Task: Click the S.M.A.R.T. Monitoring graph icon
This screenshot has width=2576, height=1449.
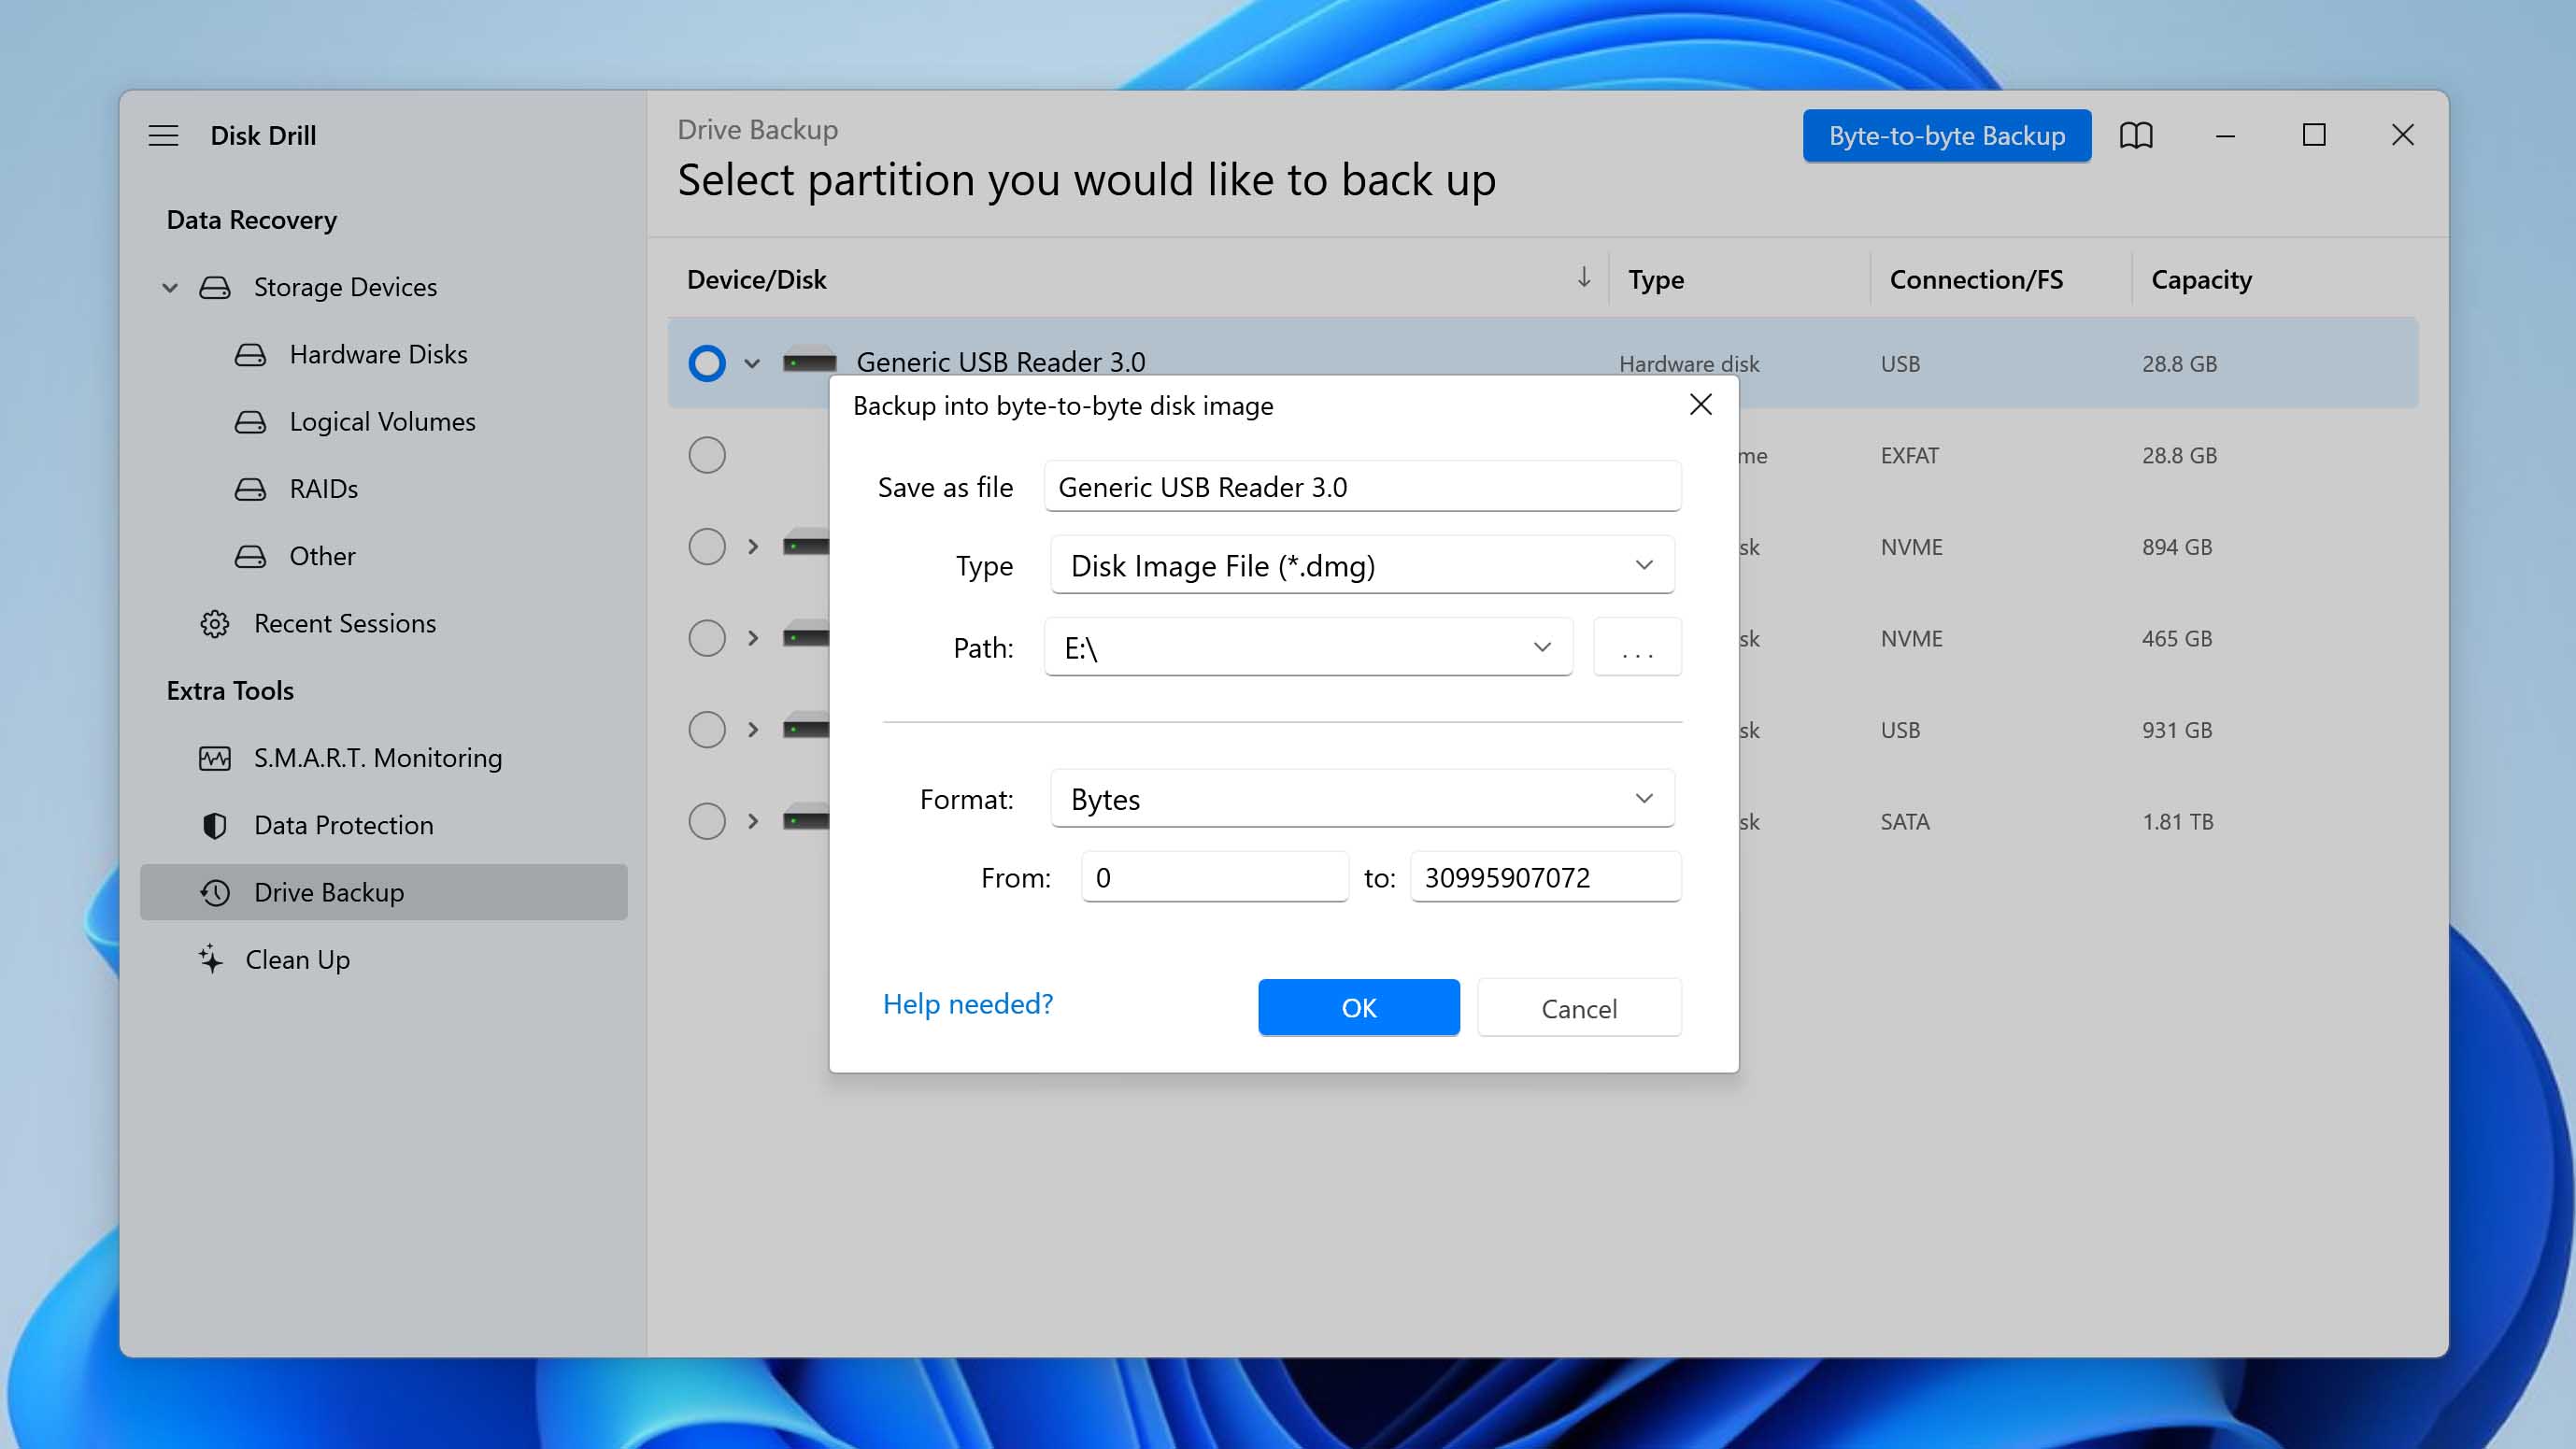Action: coord(214,759)
